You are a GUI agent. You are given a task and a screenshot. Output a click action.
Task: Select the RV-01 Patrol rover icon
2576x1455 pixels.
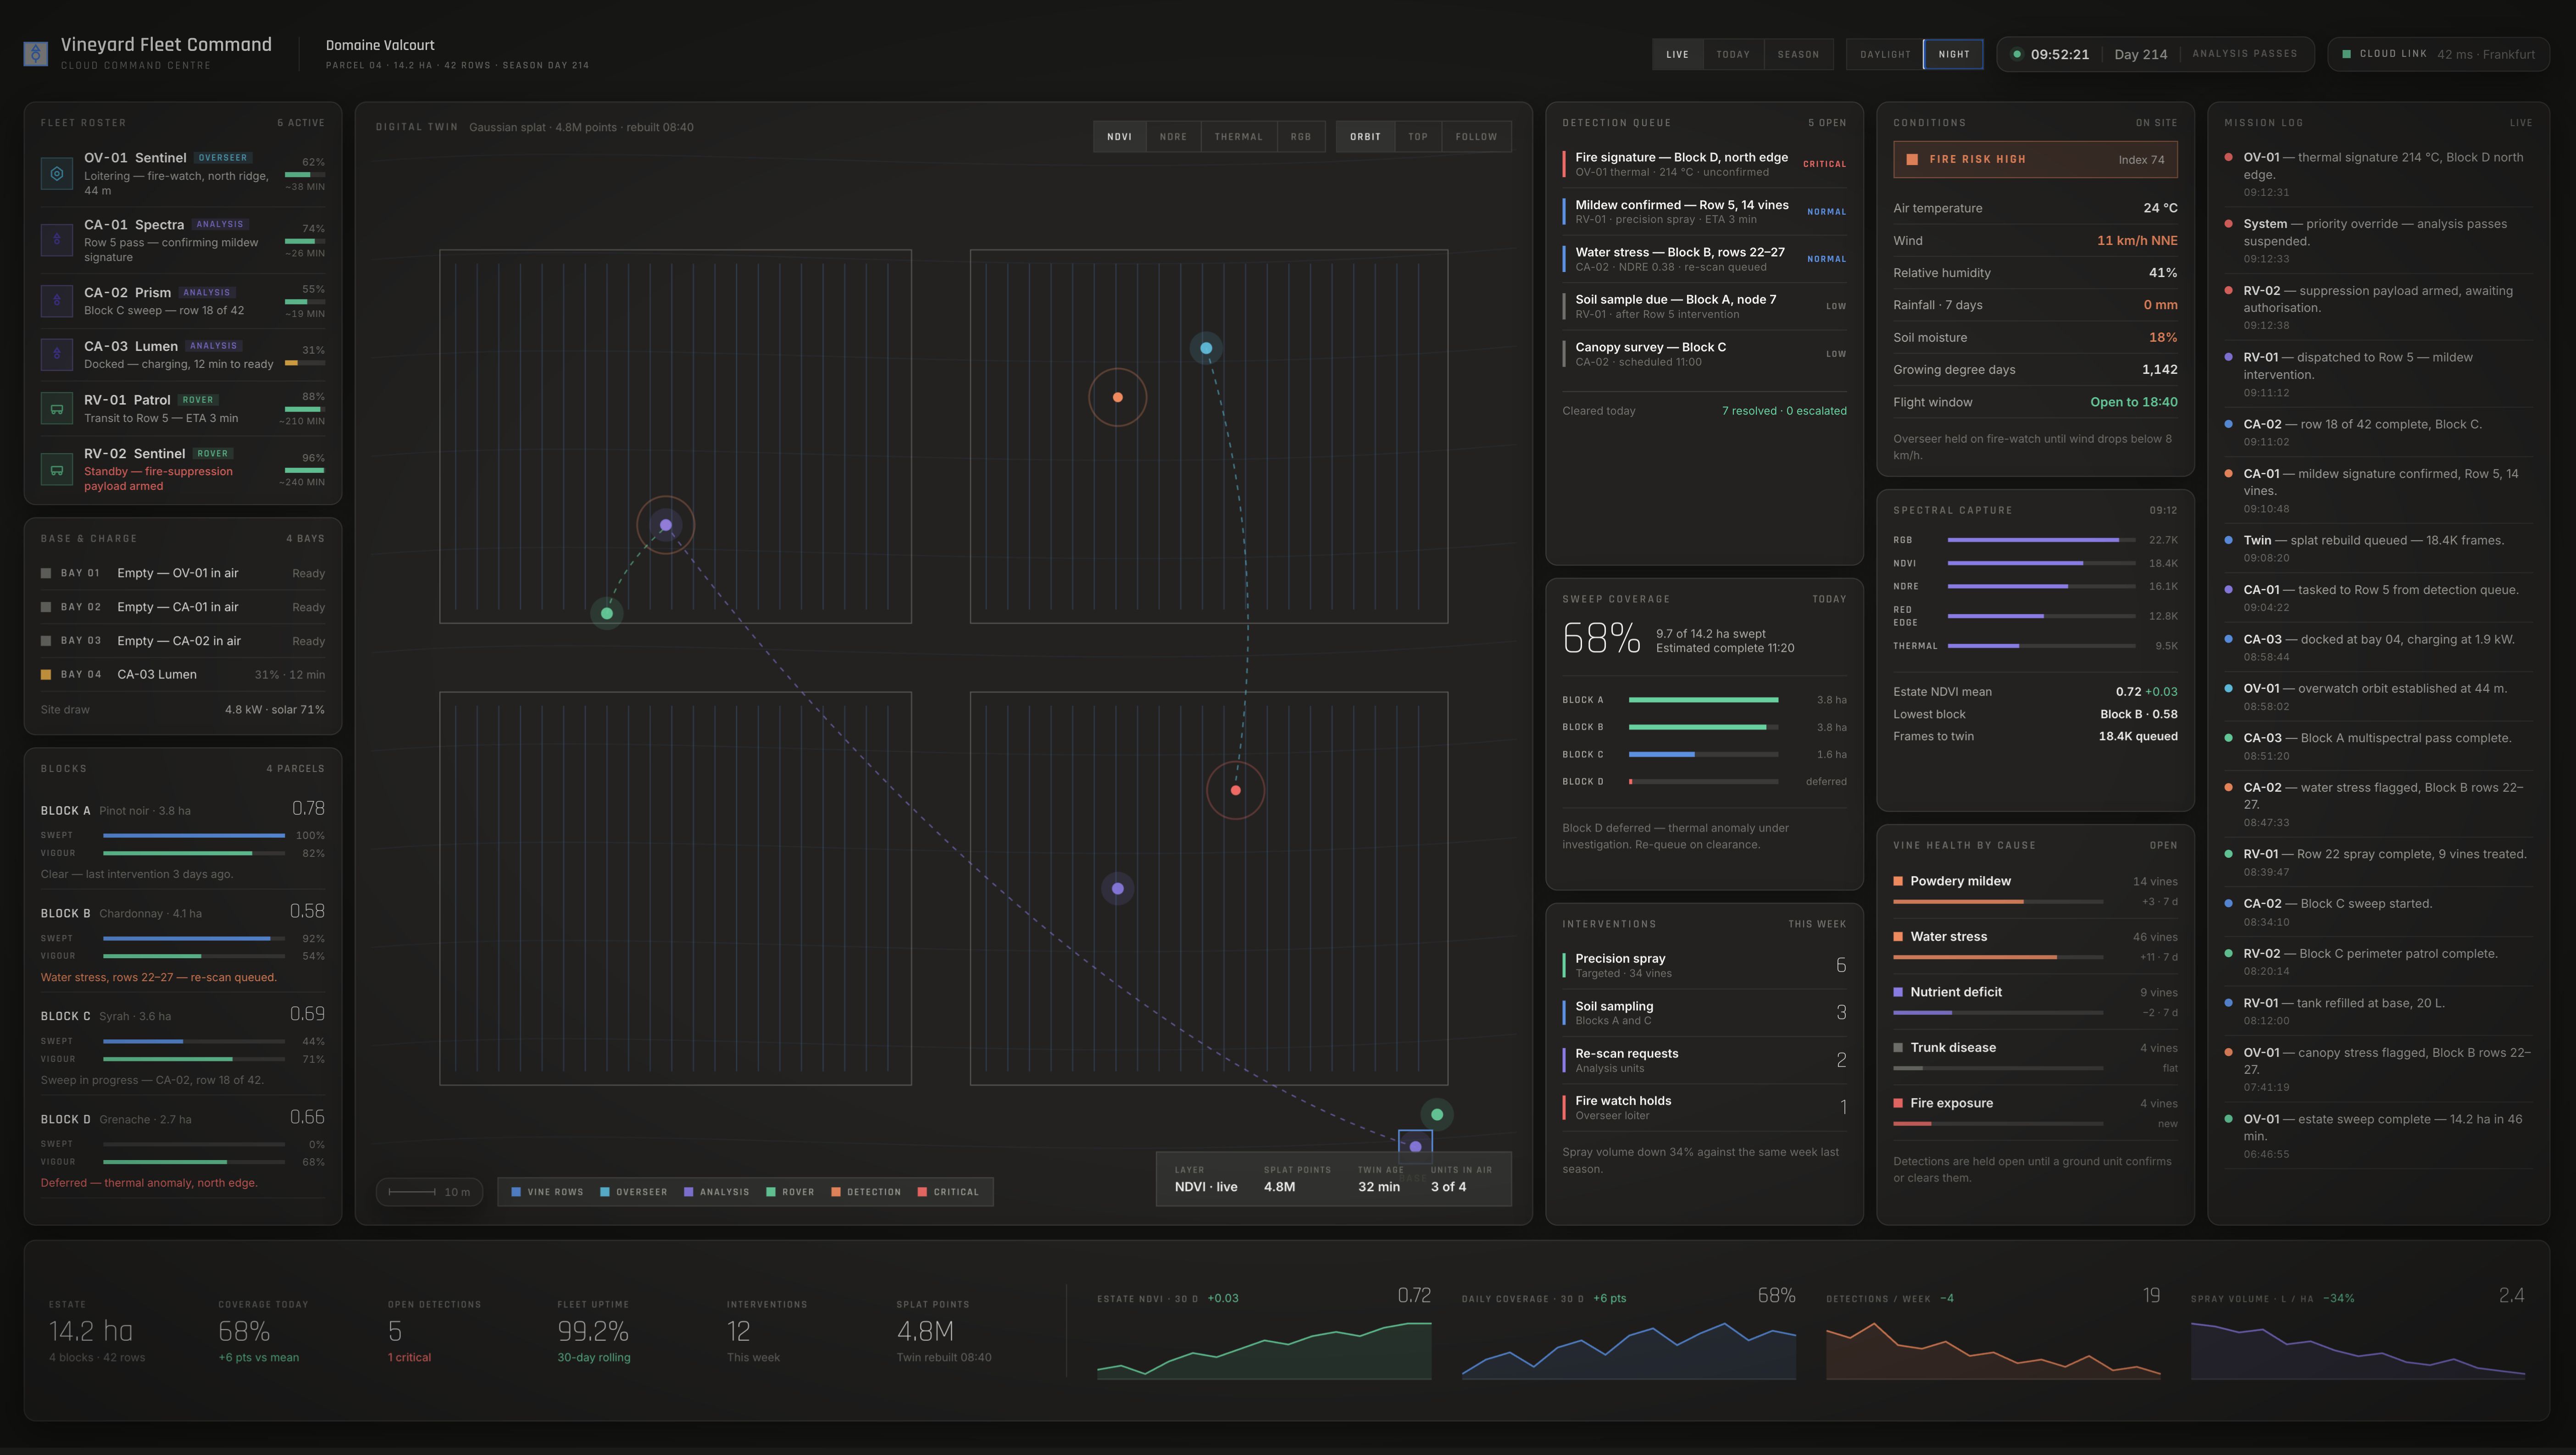[x=57, y=408]
